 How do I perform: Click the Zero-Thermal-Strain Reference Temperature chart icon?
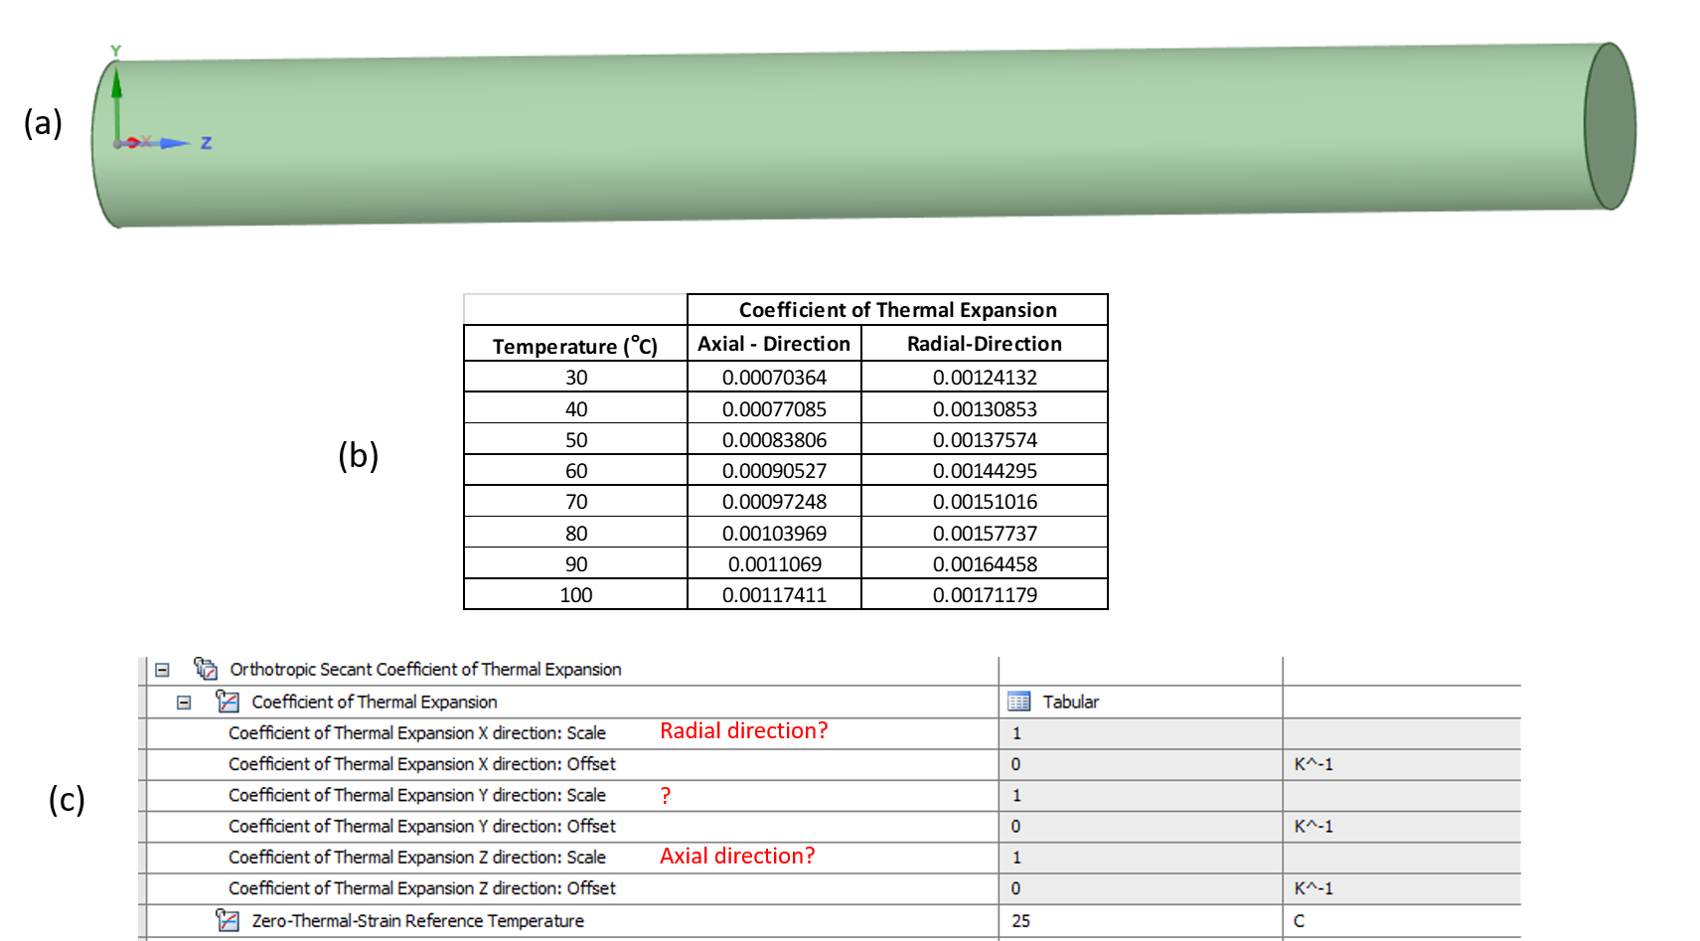coord(228,920)
